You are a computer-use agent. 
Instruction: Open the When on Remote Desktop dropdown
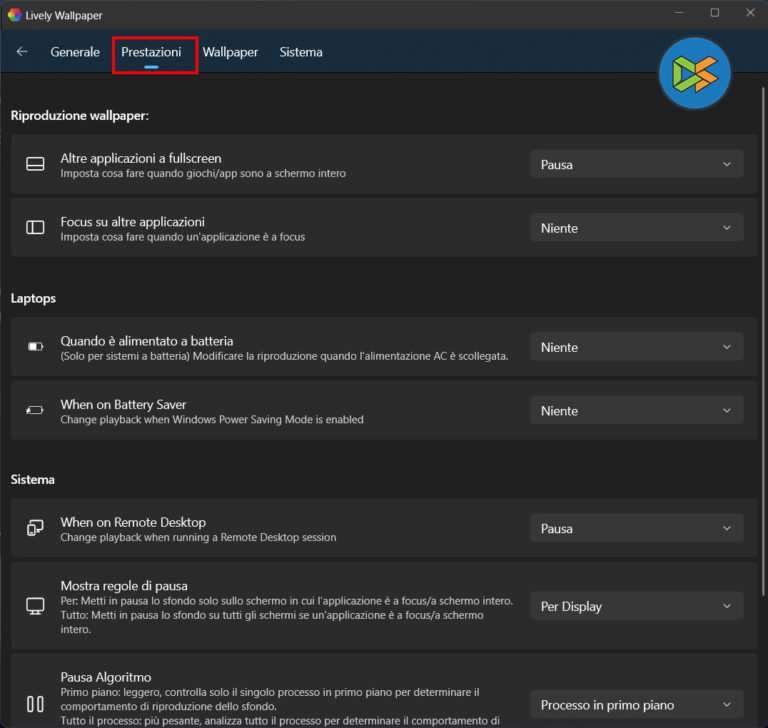coord(636,528)
